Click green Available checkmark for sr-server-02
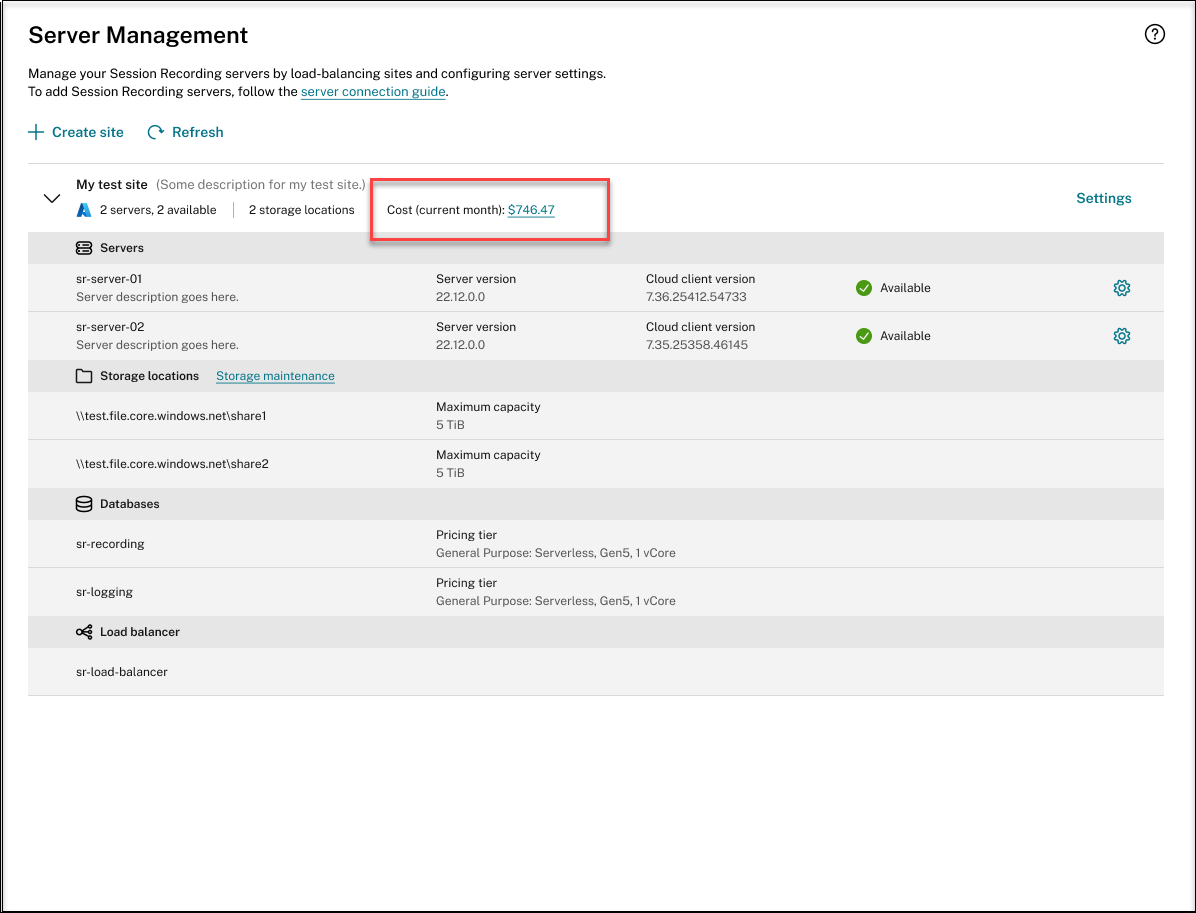The width and height of the screenshot is (1196, 913). (x=864, y=336)
